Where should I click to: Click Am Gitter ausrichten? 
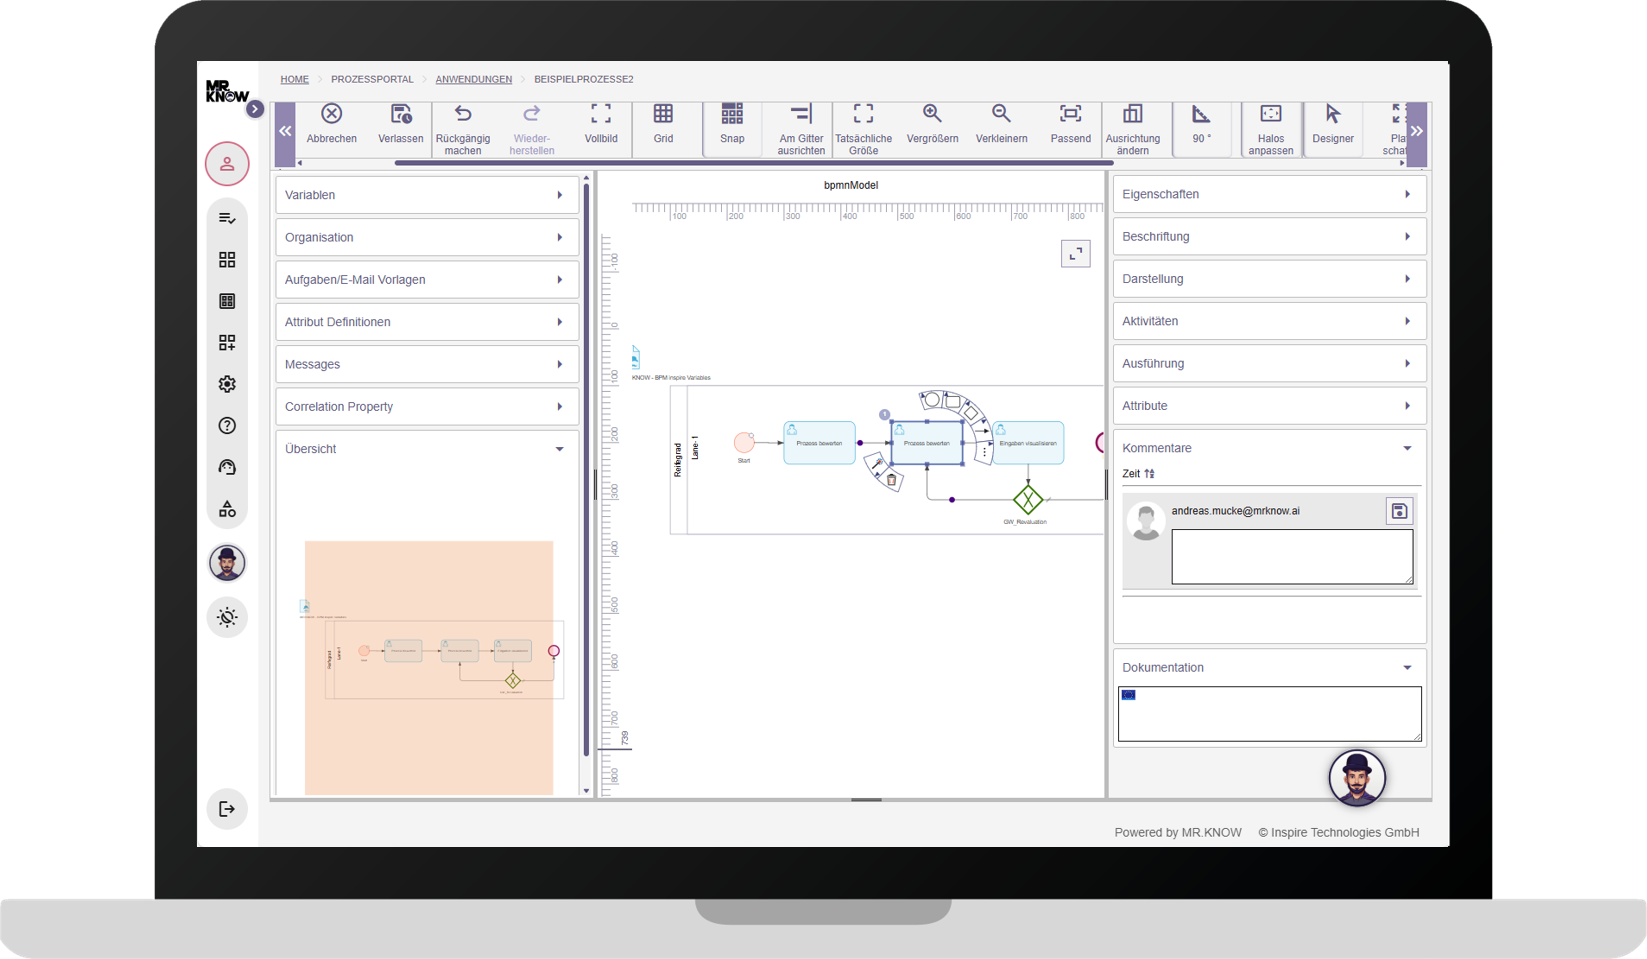pos(801,114)
